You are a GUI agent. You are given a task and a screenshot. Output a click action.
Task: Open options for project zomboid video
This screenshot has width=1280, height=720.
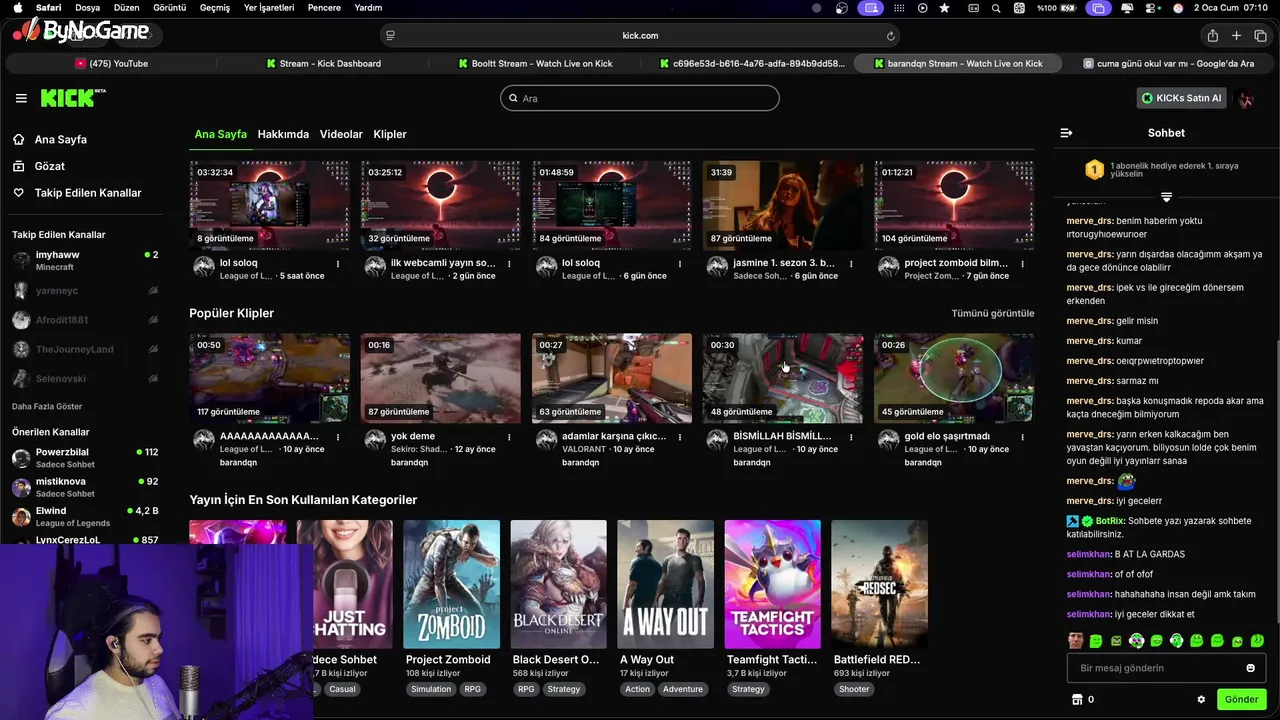point(1022,264)
